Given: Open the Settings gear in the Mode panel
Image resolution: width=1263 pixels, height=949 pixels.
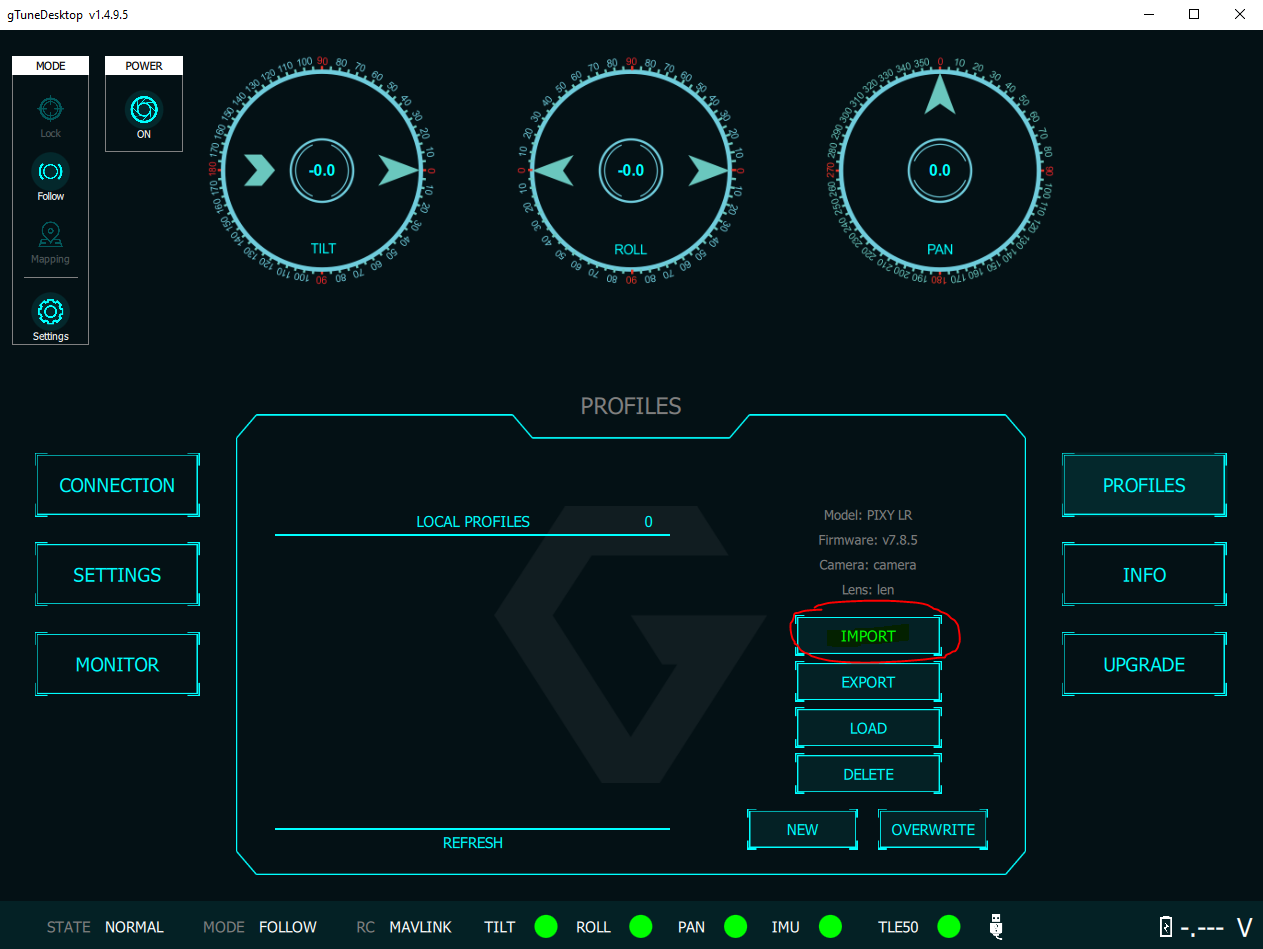Looking at the screenshot, I should (50, 312).
